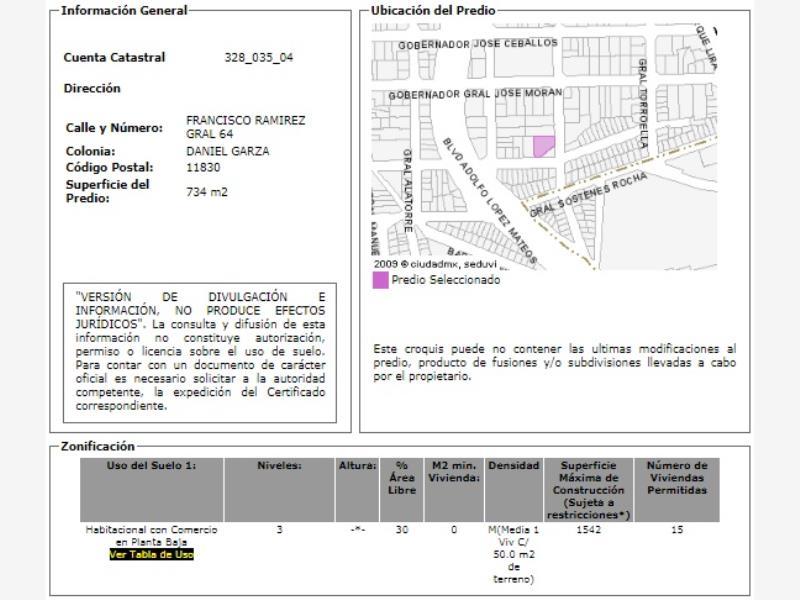Click the 'Superficie del Predio:' label
800x600 pixels.
point(107,191)
